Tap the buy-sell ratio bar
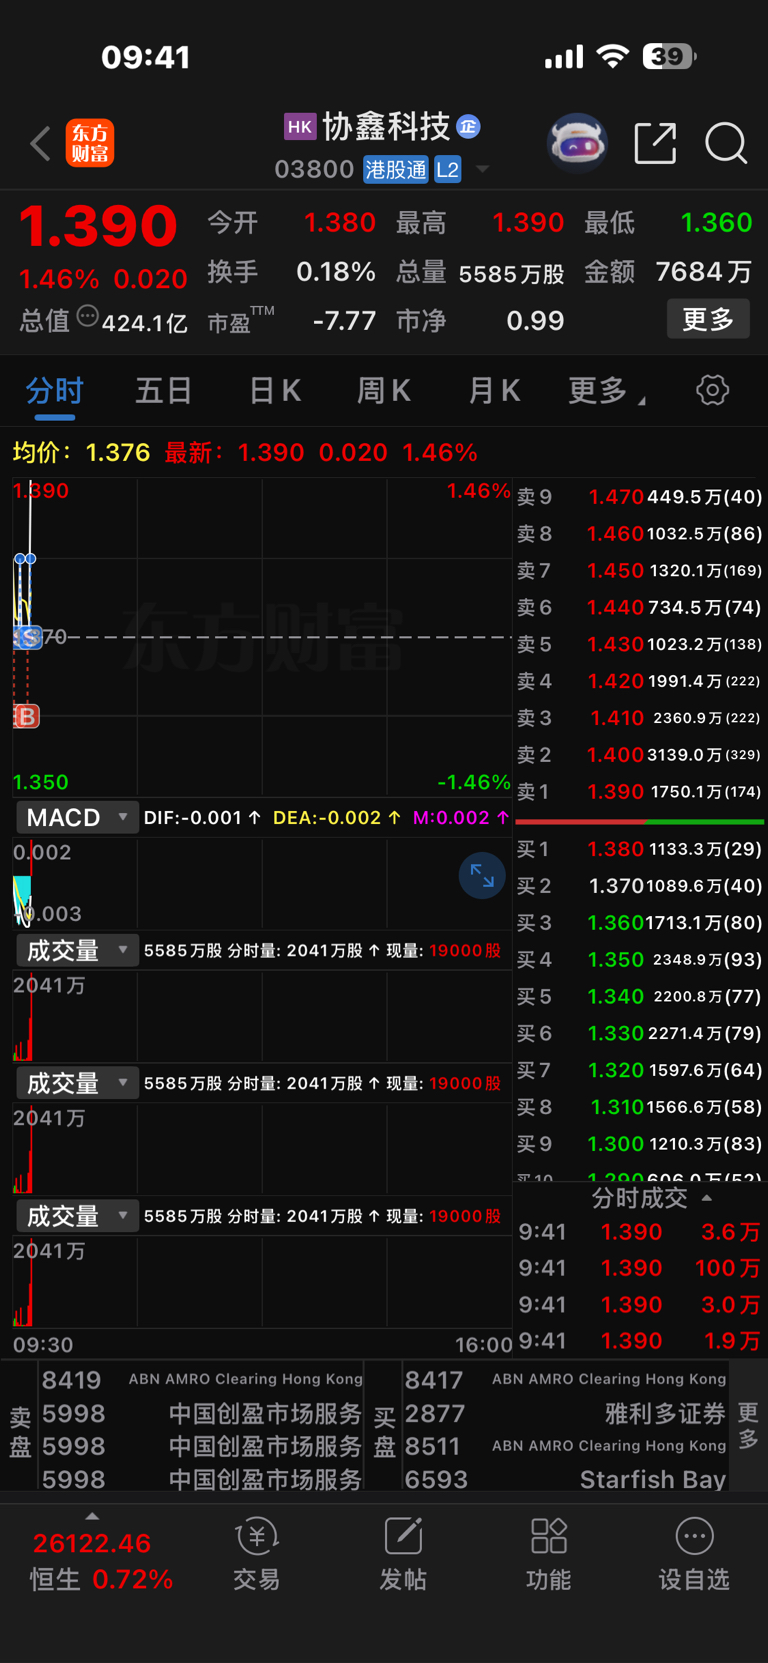Viewport: 768px width, 1663px height. [640, 822]
